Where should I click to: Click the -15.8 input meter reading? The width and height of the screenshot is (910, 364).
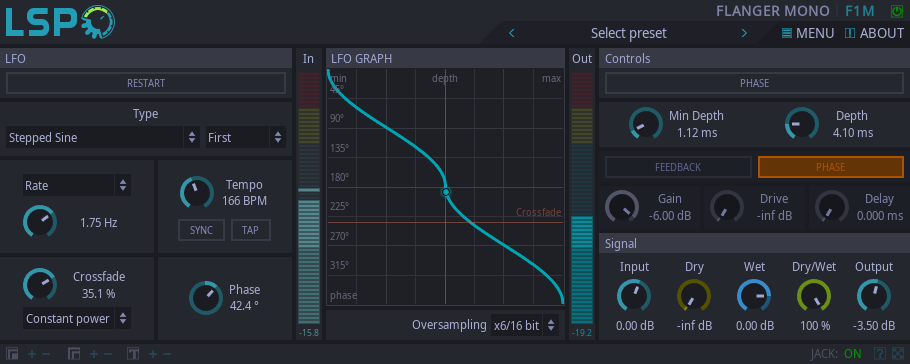coord(309,333)
